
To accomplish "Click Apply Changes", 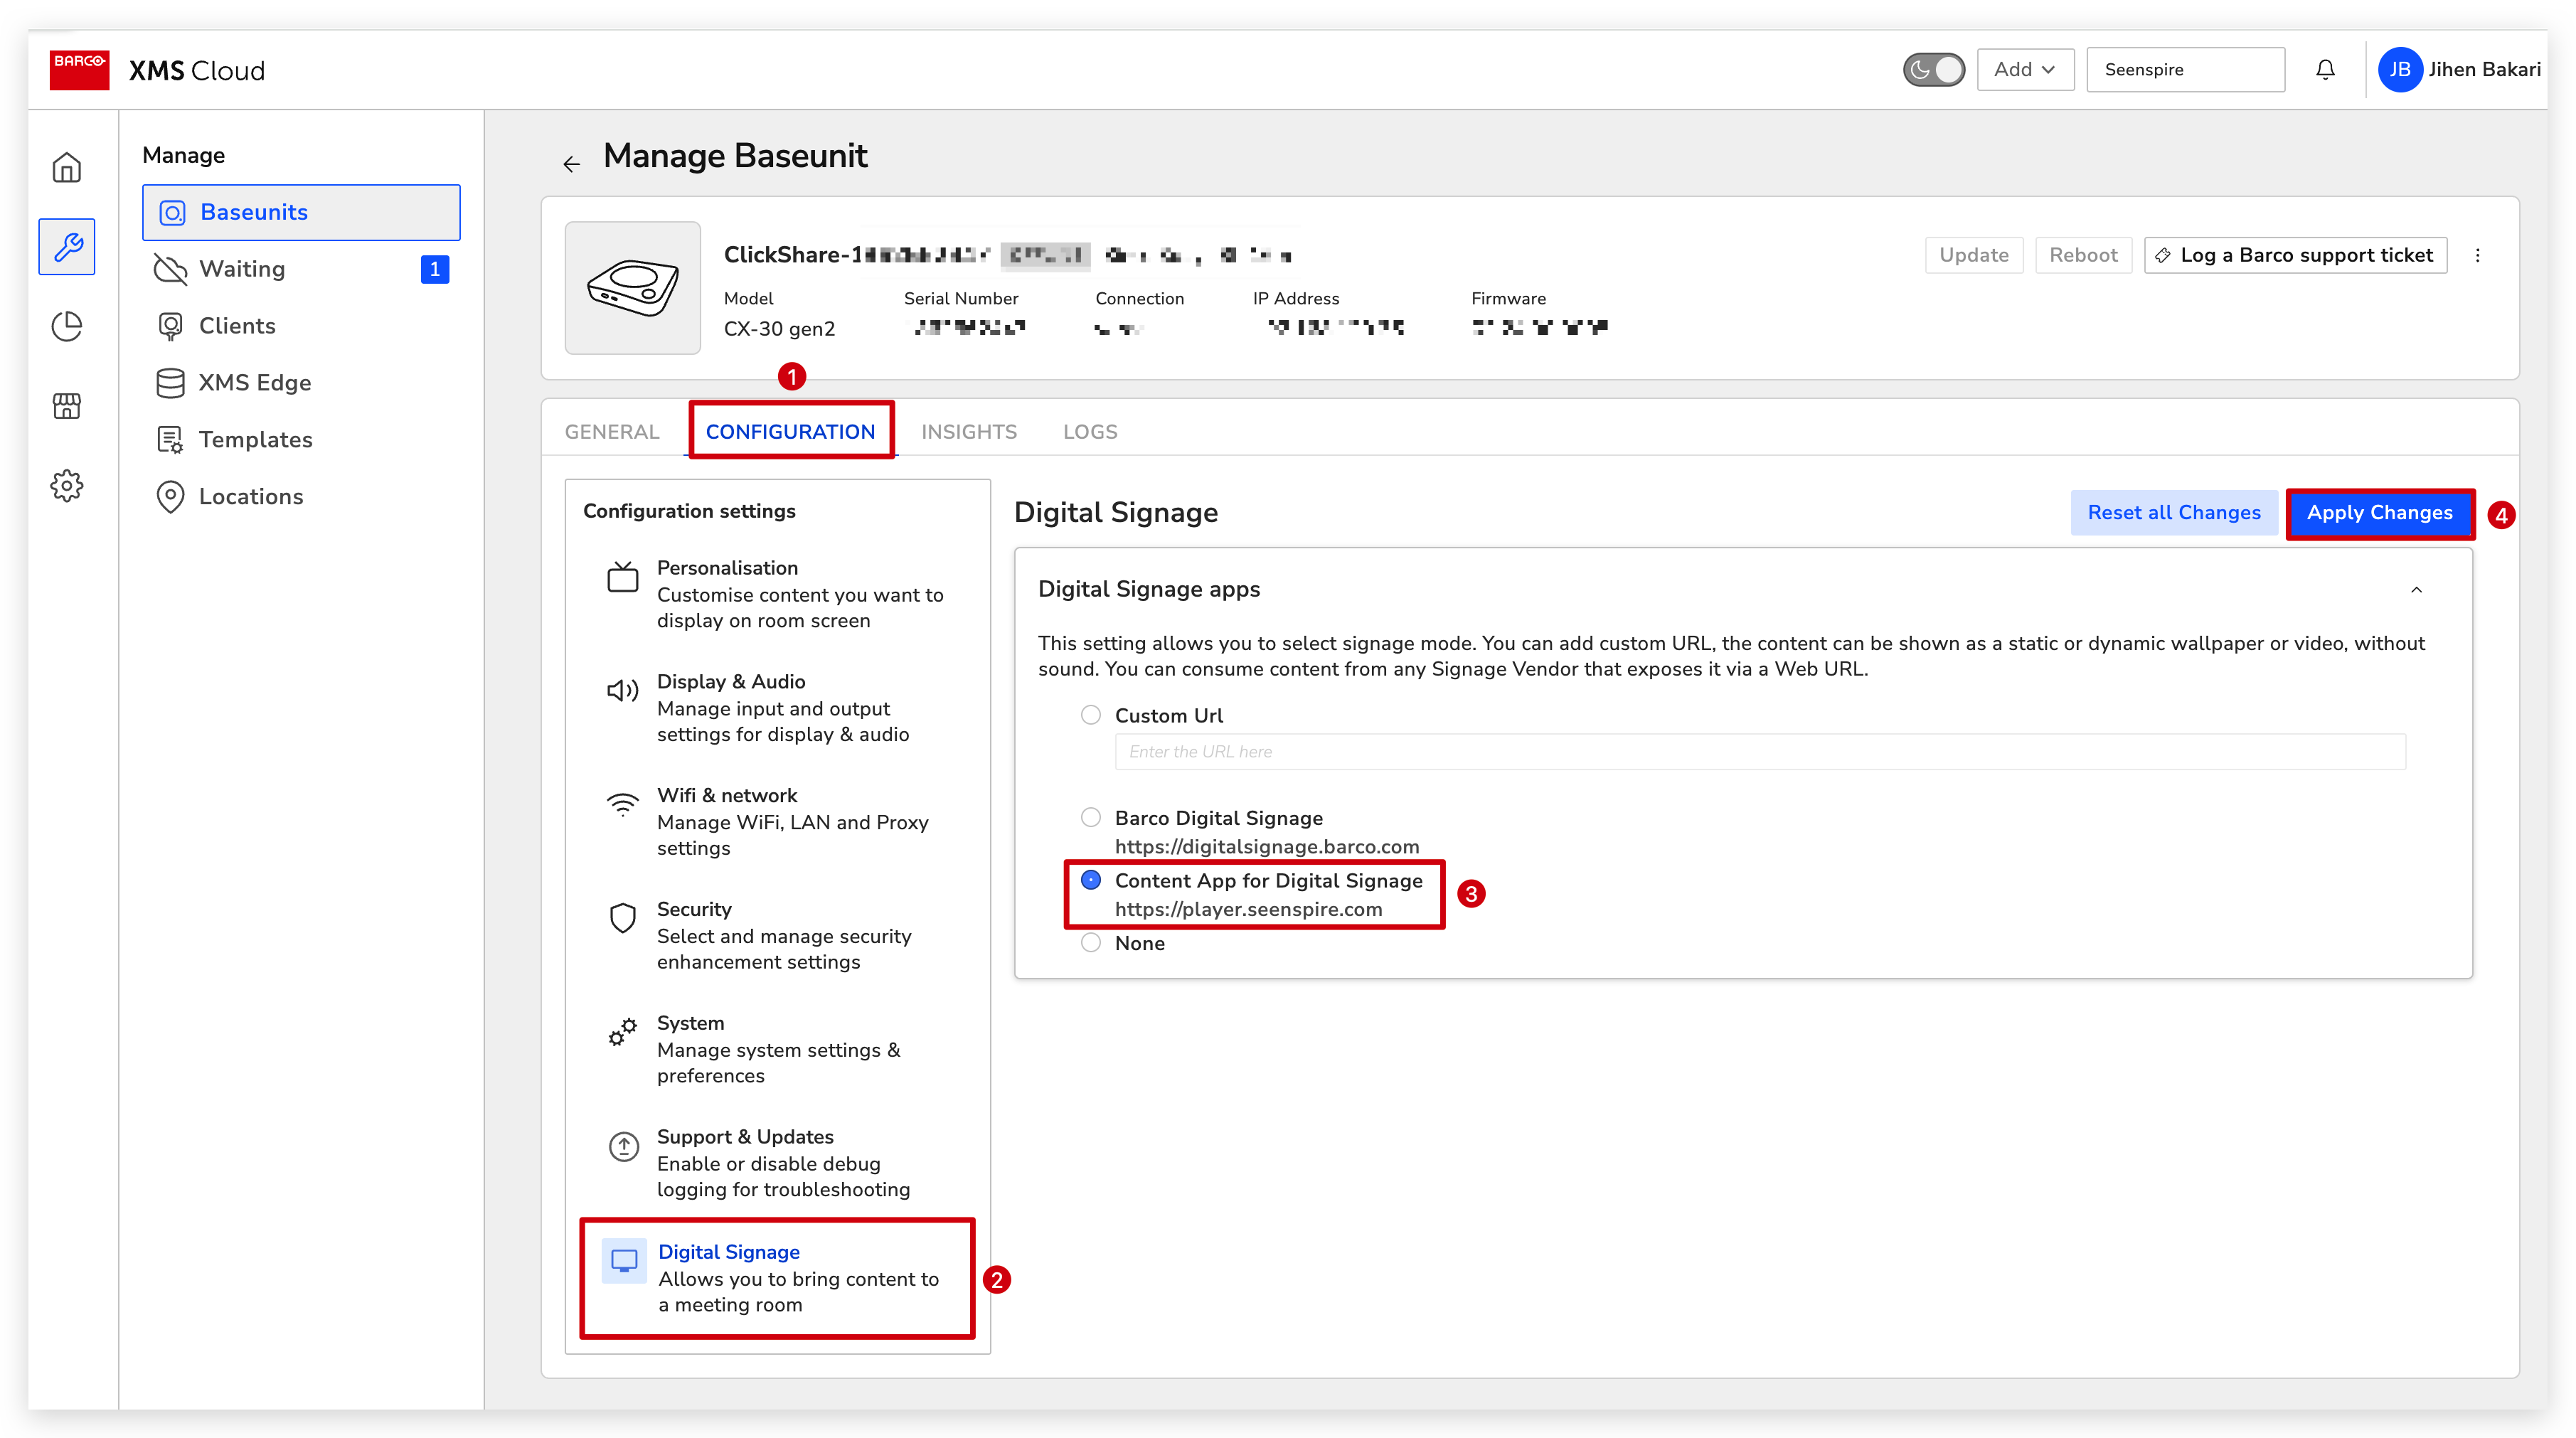I will click(2379, 513).
